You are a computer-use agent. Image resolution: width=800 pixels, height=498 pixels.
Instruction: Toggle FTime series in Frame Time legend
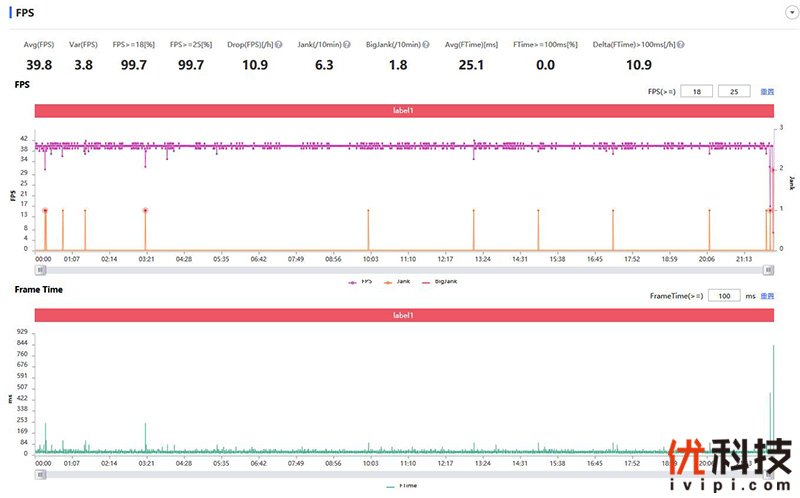[x=402, y=486]
